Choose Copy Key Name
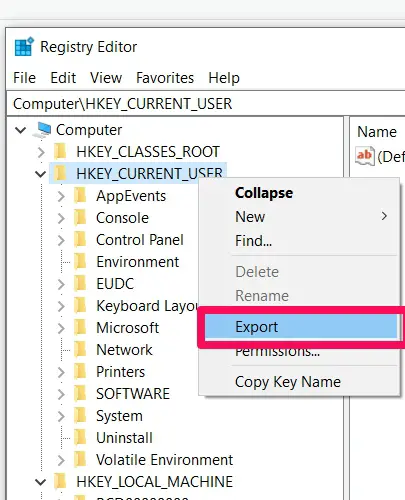405x500 pixels. click(x=299, y=382)
